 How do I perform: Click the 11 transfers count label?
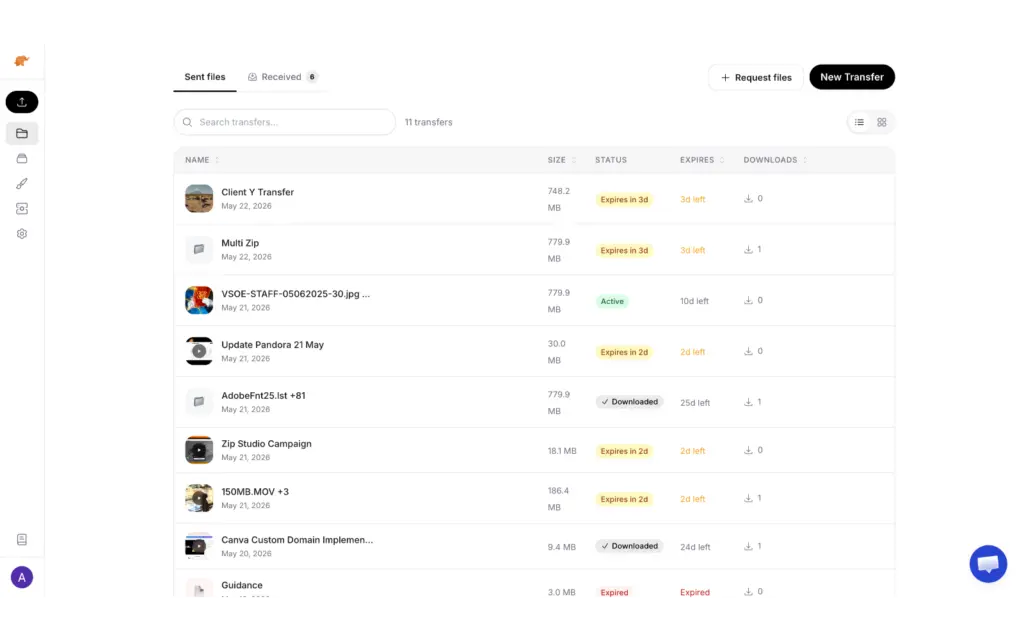coord(428,122)
